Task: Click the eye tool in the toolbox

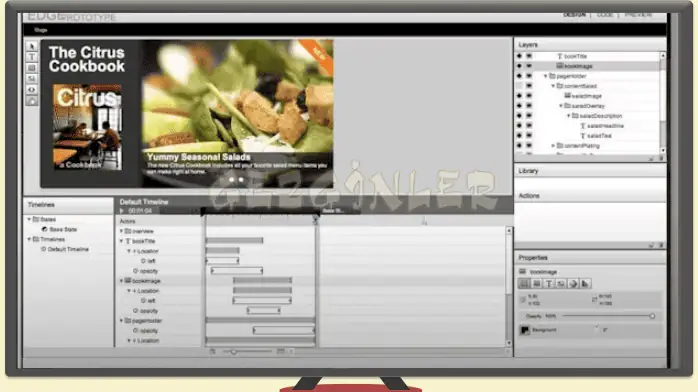Action: [x=32, y=90]
